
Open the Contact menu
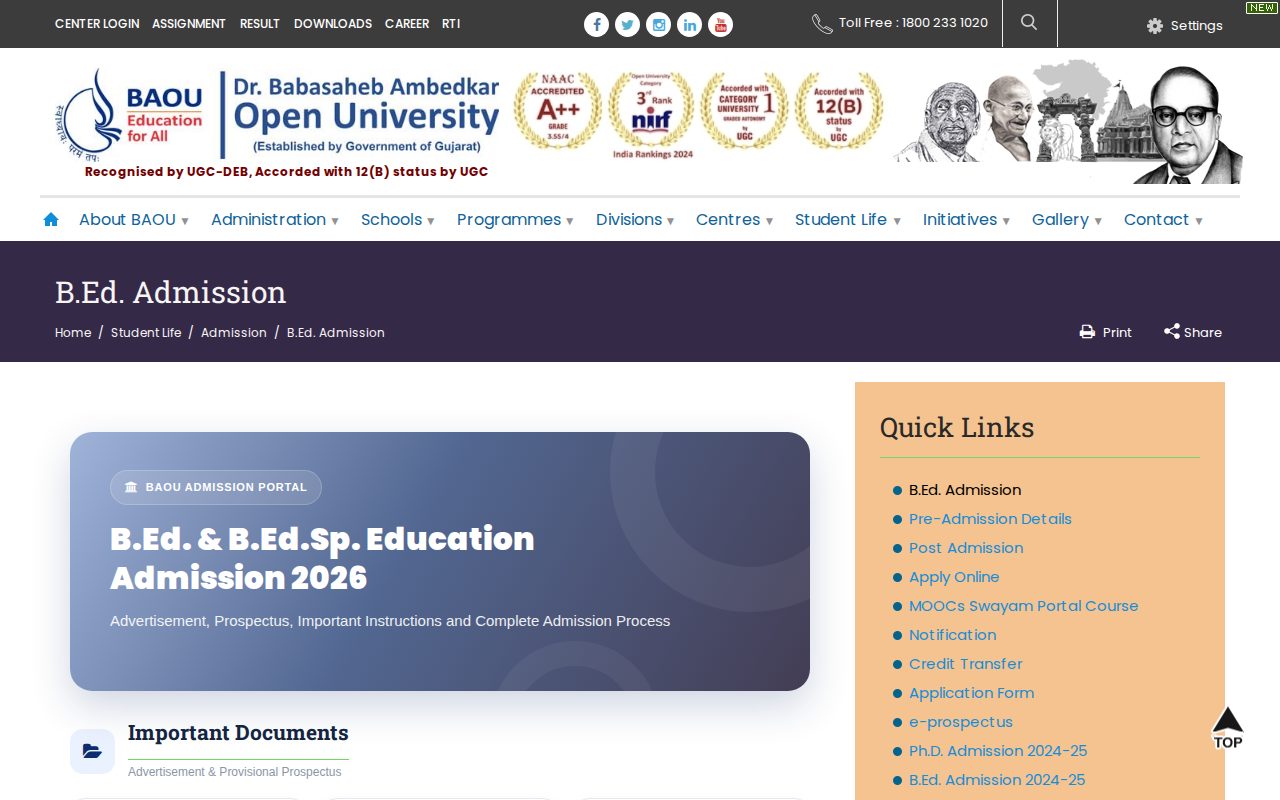1164,220
